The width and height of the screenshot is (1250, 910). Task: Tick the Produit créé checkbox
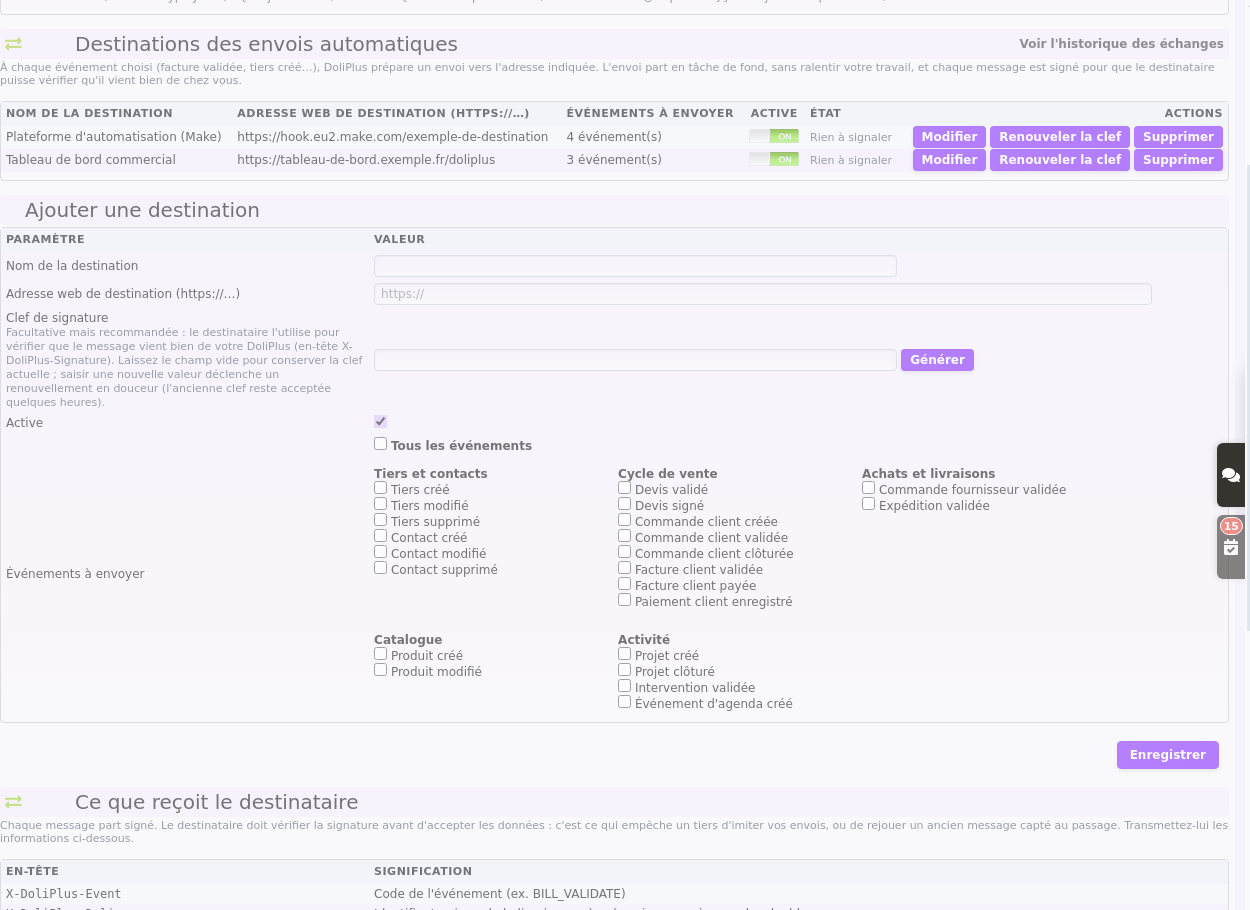(x=380, y=654)
